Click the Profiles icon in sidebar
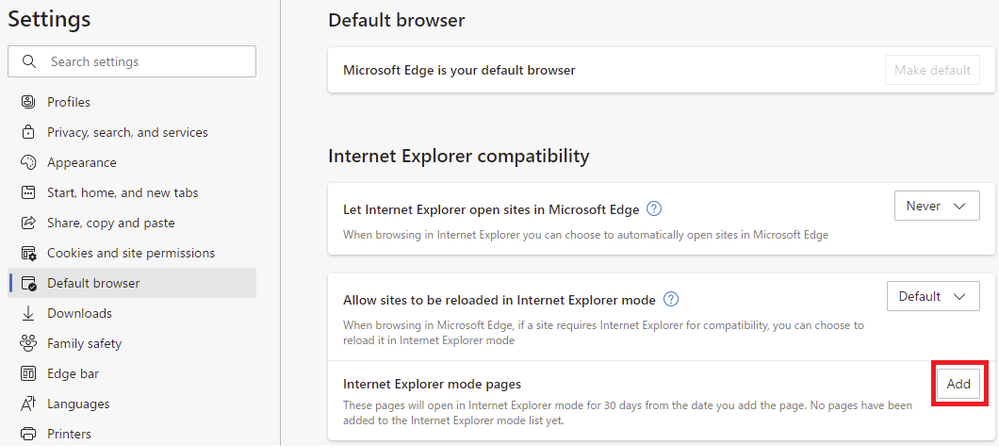 tap(28, 102)
